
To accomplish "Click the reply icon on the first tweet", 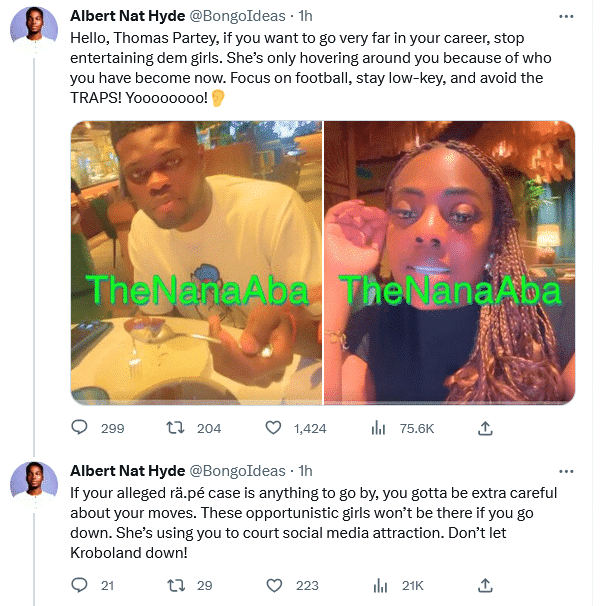I will point(81,428).
